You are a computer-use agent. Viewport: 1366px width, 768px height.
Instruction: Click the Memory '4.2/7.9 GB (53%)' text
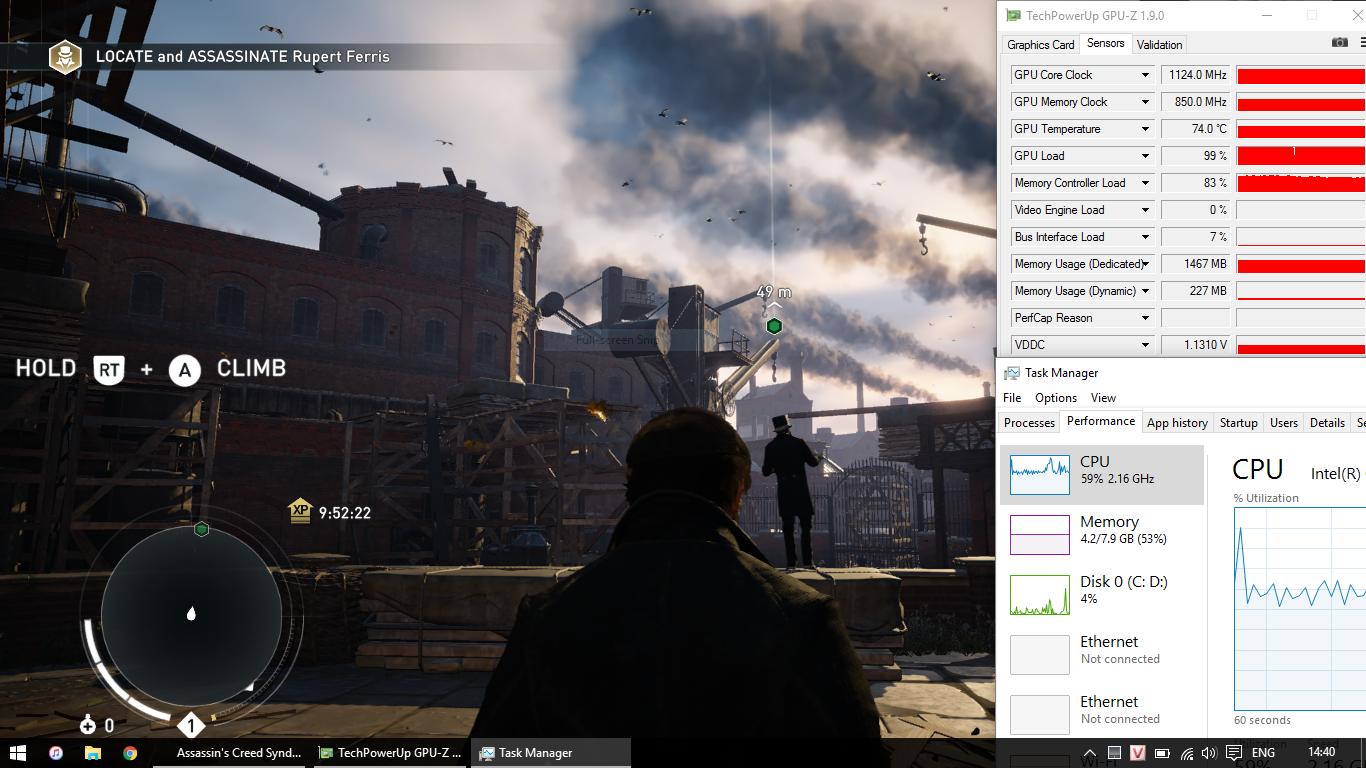(1123, 539)
